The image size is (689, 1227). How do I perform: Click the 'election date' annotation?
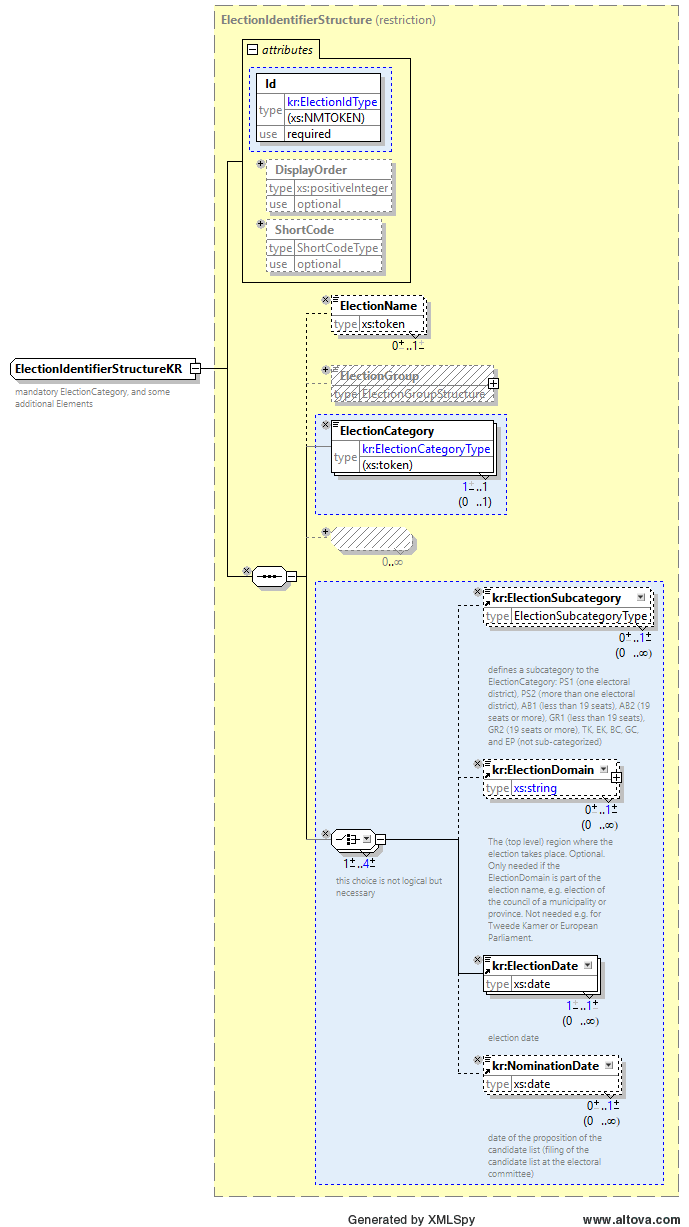click(514, 1038)
